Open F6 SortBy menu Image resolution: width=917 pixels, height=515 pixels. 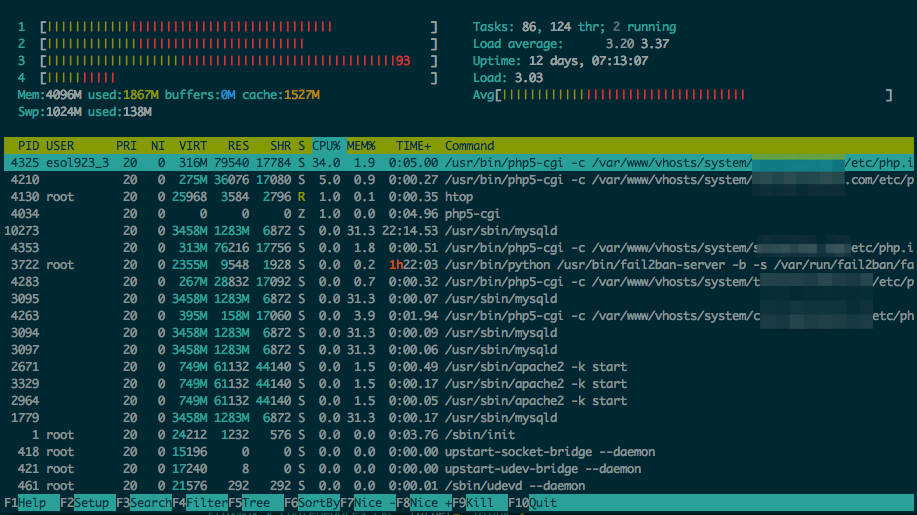tap(312, 503)
